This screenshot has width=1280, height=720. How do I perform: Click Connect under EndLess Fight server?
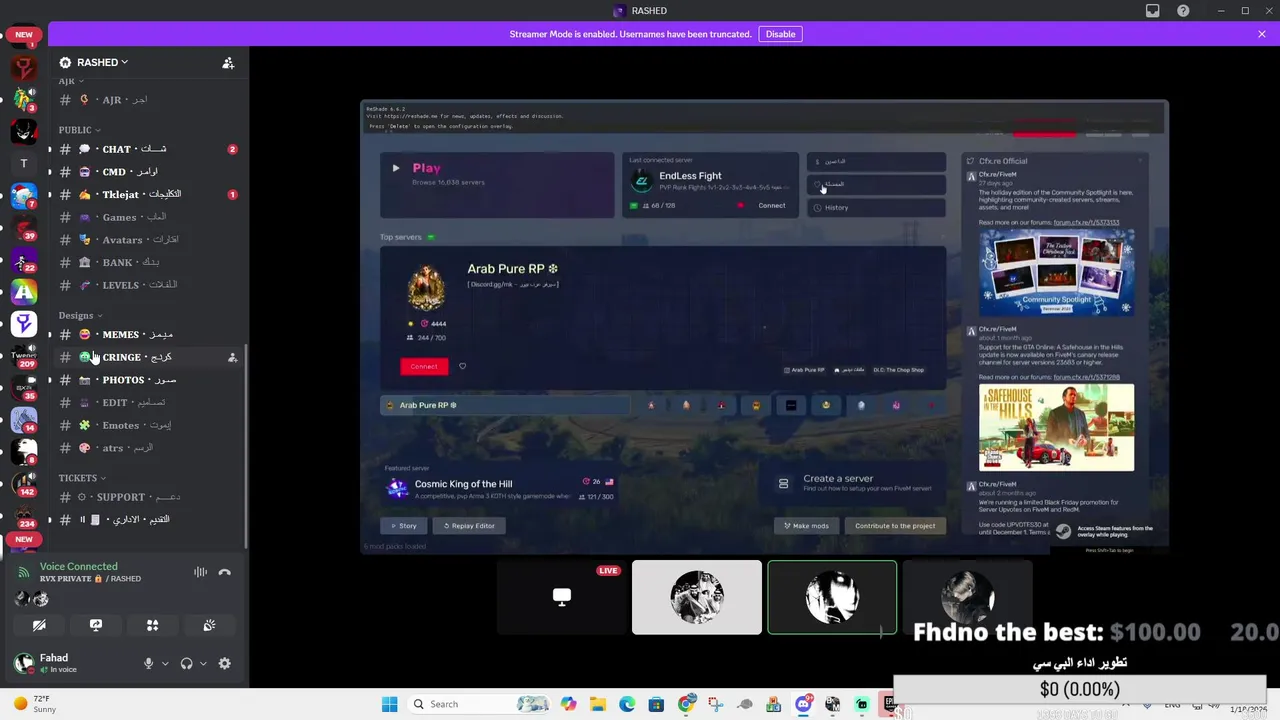tap(771, 206)
